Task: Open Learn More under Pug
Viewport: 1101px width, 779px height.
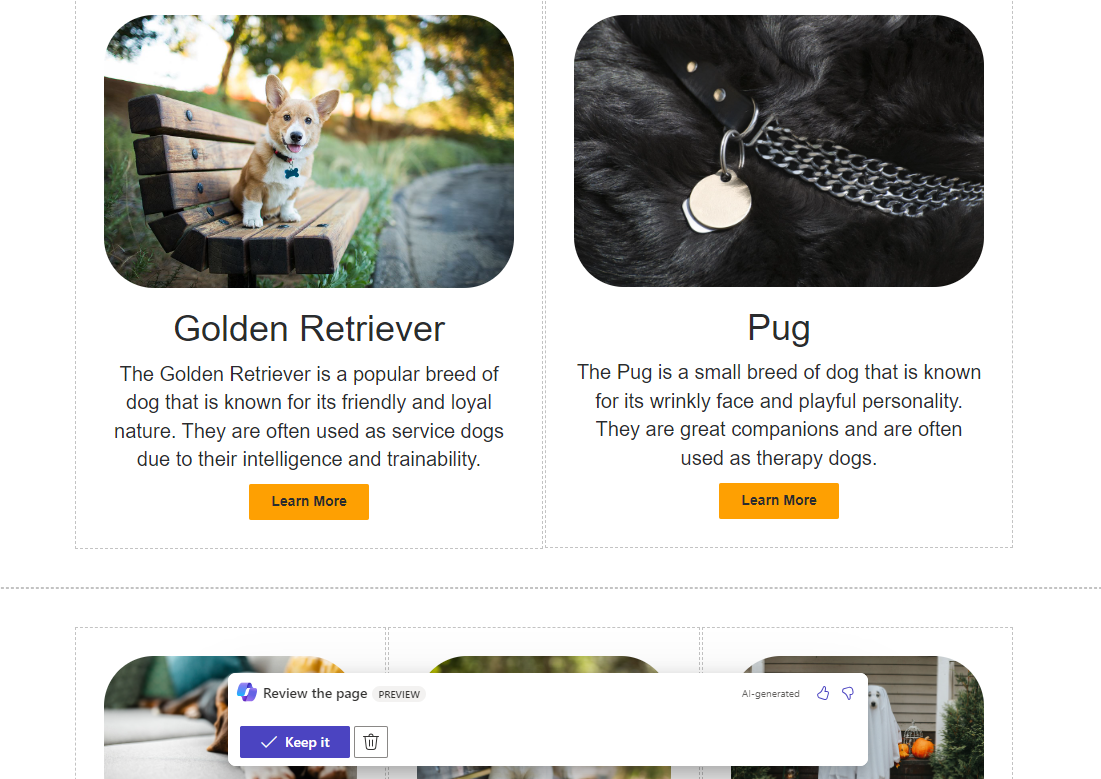Action: [779, 501]
